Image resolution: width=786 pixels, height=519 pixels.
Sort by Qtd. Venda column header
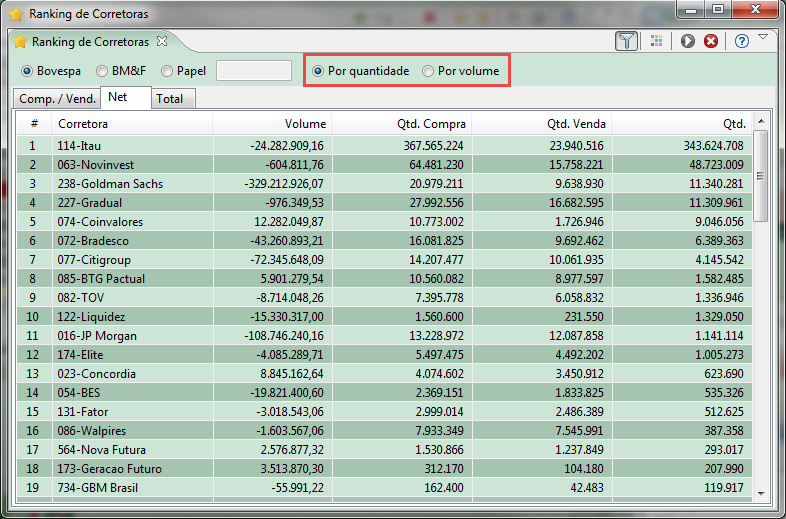coord(541,123)
